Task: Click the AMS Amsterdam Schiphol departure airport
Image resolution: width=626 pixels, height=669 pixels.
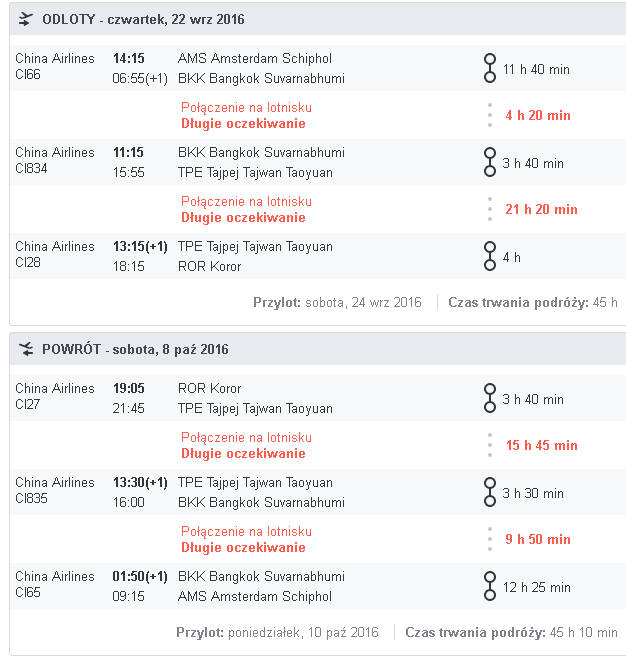Action: [x=255, y=58]
